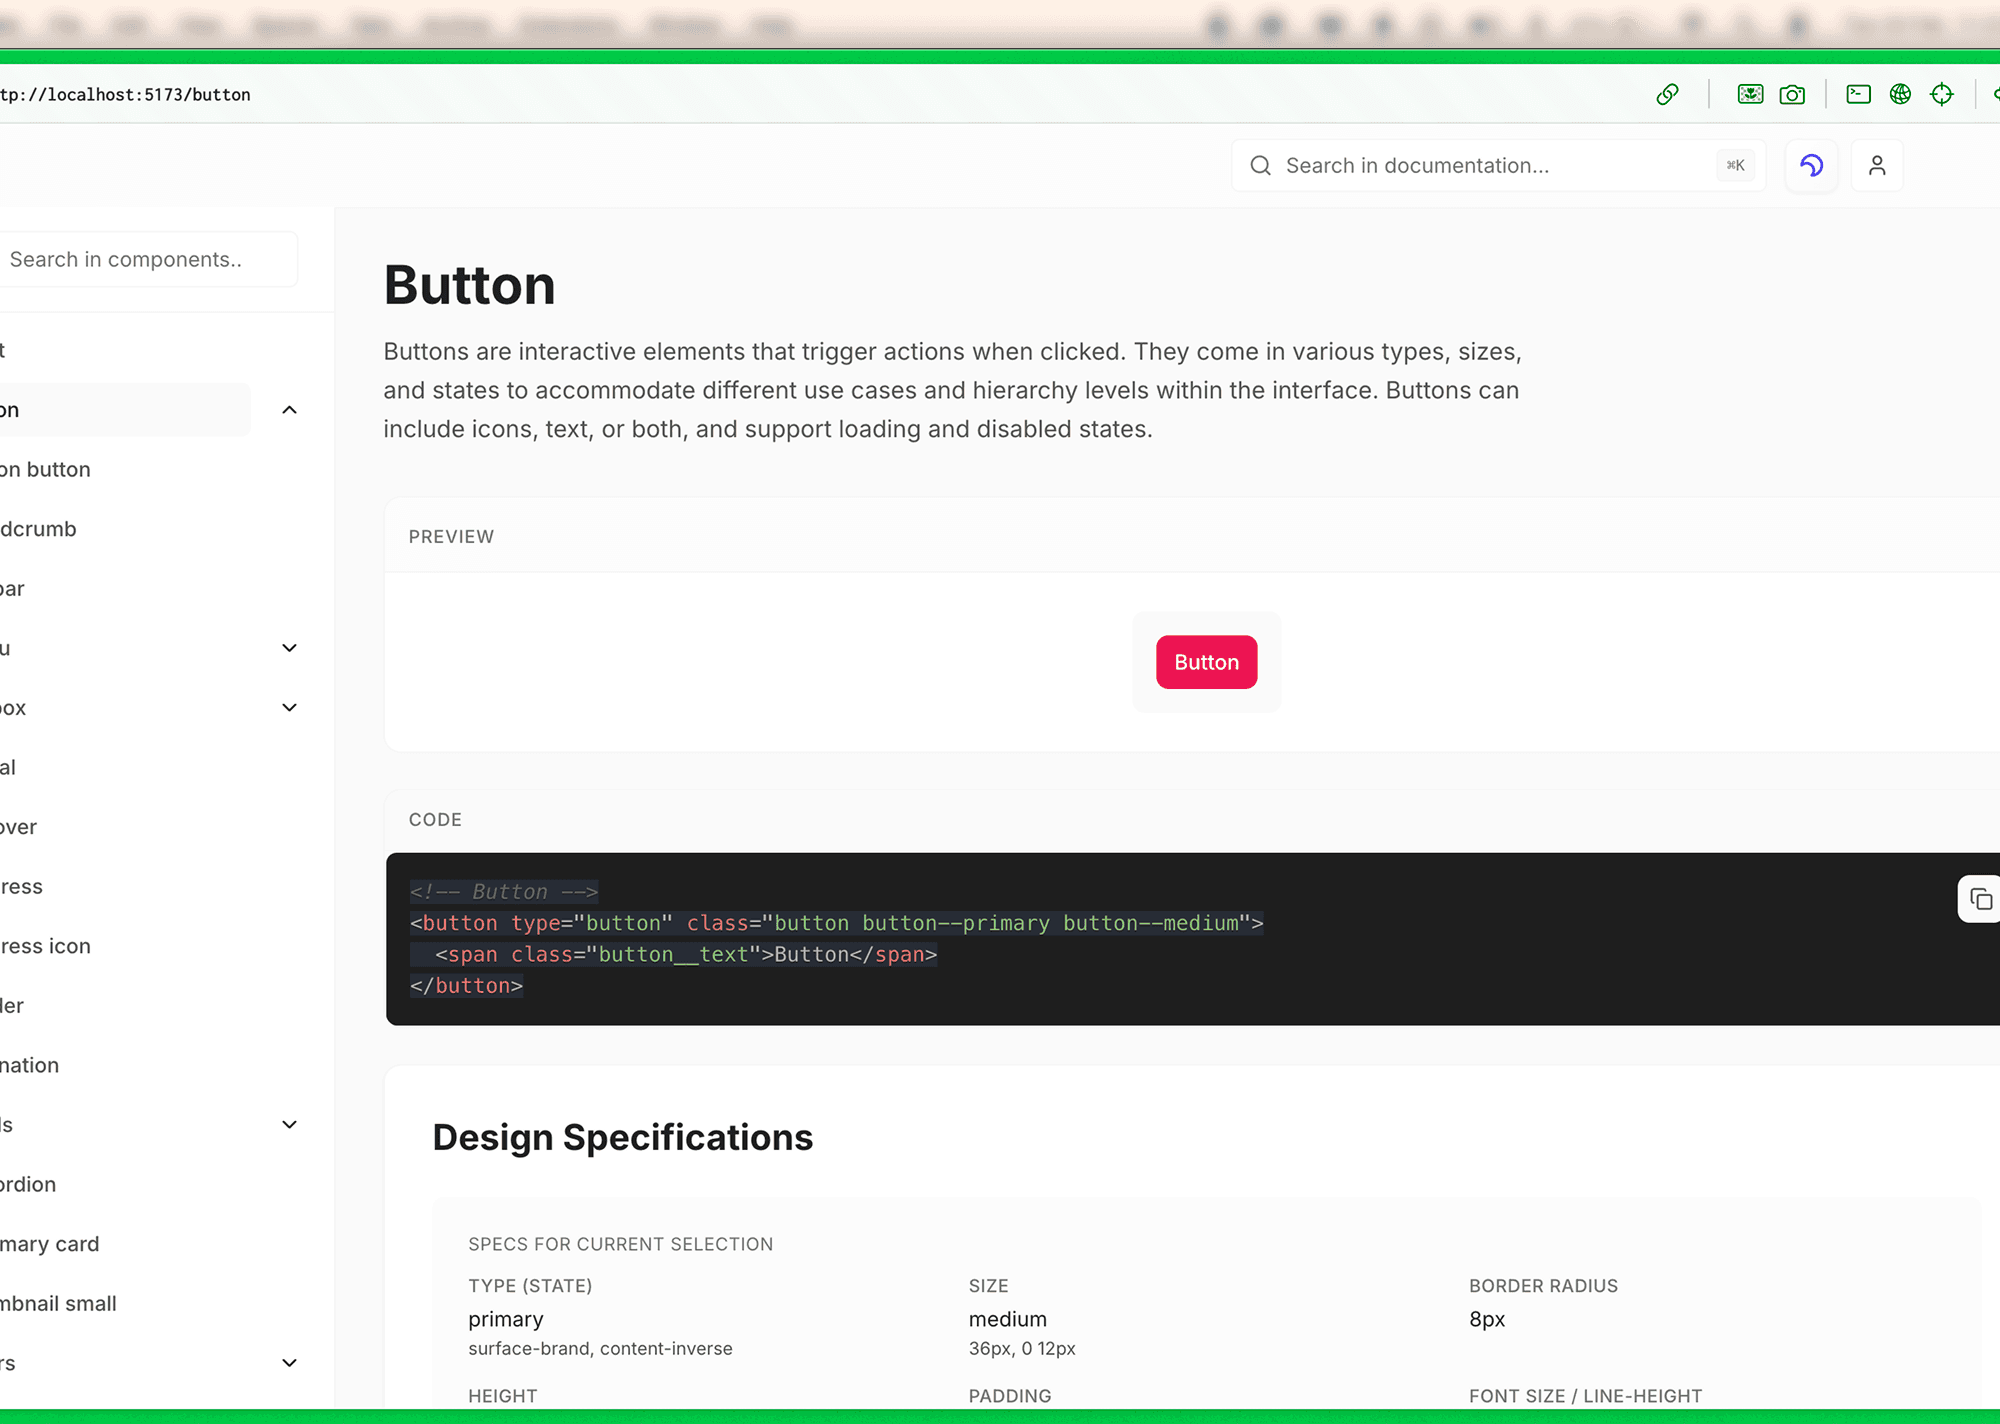Collapse the expanded Button sidebar section

289,410
